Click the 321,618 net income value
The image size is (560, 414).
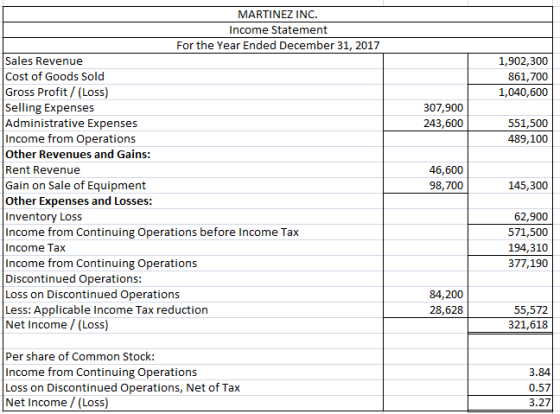528,325
